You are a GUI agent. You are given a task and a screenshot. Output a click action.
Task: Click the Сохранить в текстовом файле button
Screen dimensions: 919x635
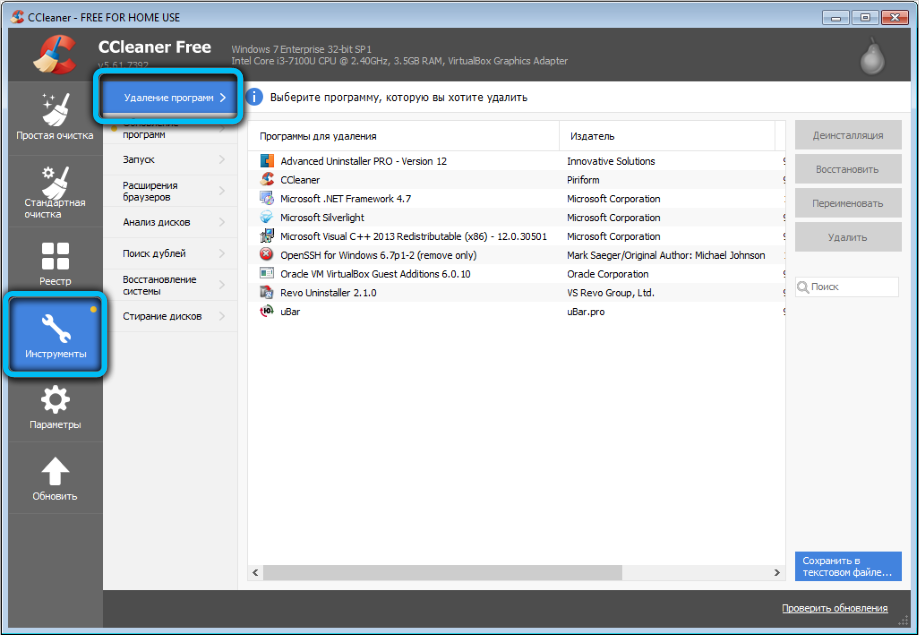tap(847, 566)
